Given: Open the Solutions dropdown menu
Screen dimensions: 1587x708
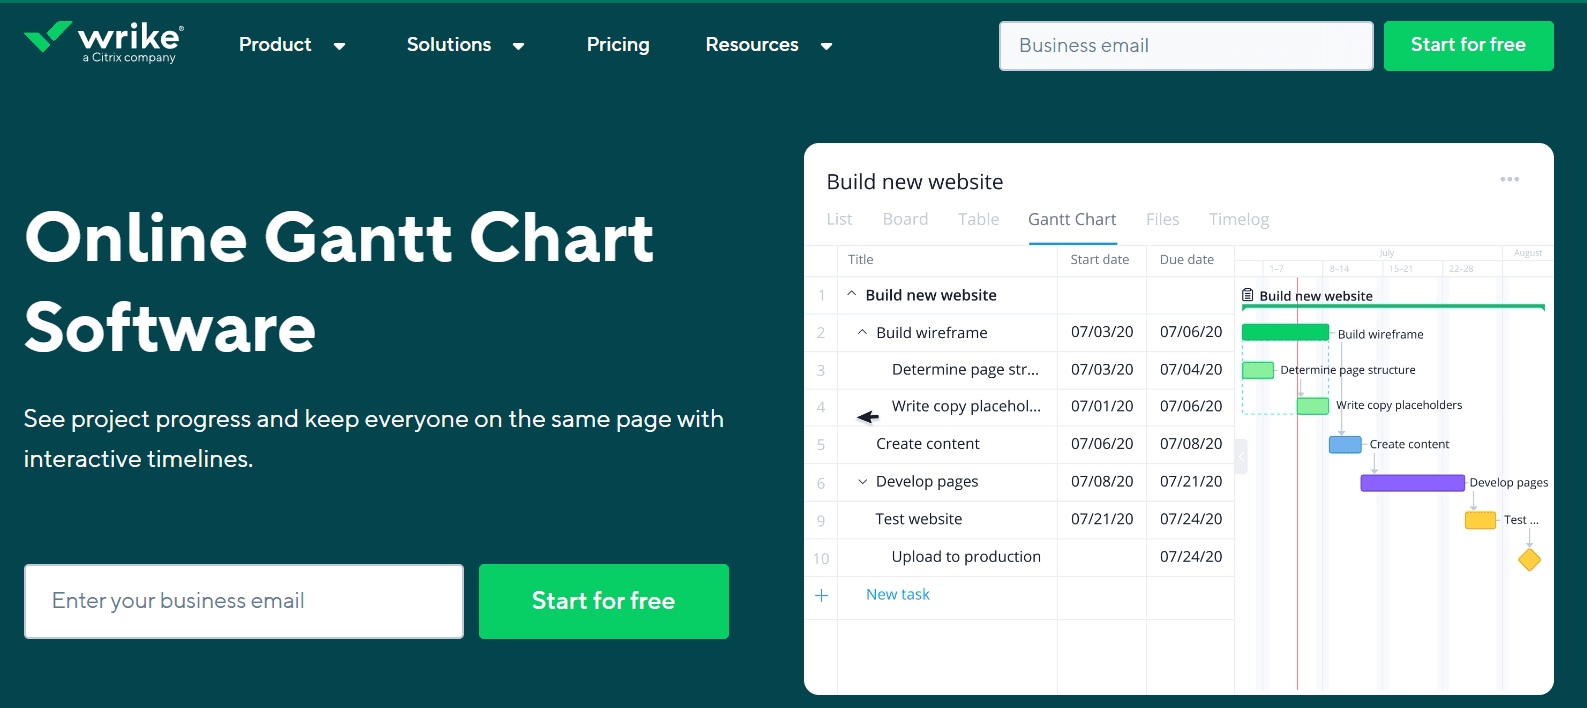Looking at the screenshot, I should 465,45.
